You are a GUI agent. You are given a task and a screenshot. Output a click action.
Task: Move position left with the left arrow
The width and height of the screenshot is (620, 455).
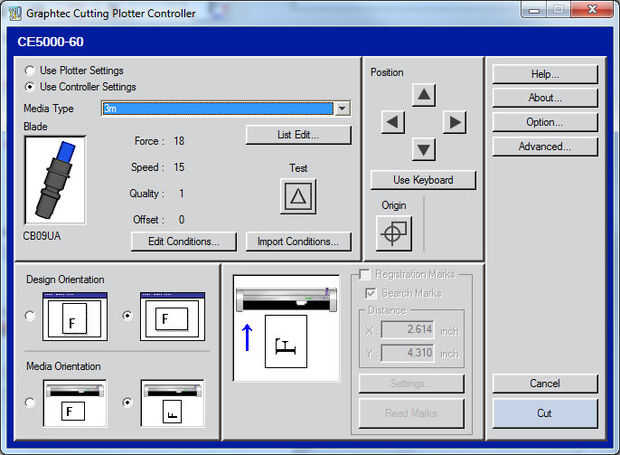pos(393,122)
